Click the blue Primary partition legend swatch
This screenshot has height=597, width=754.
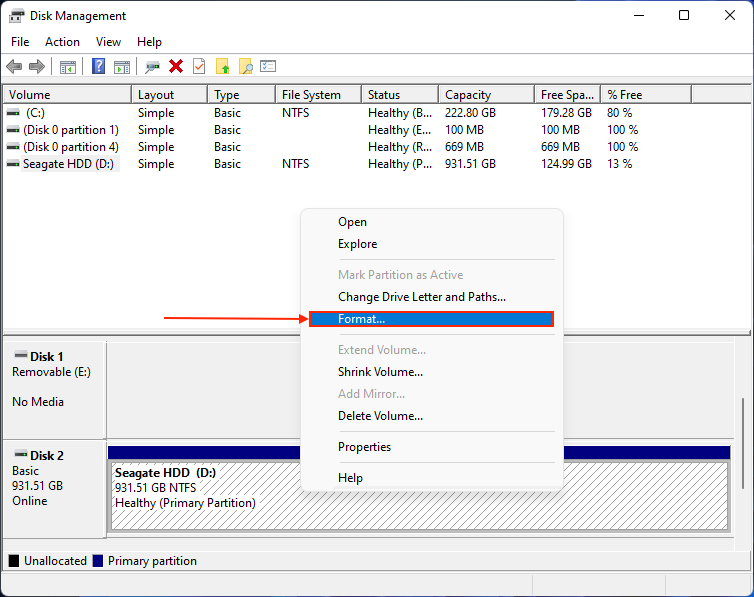pos(98,561)
